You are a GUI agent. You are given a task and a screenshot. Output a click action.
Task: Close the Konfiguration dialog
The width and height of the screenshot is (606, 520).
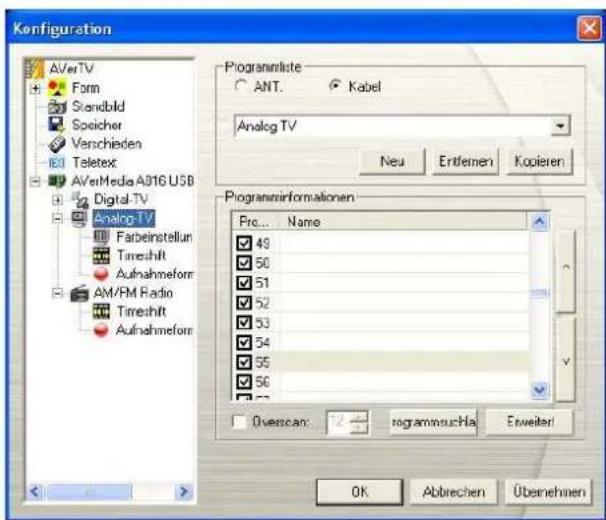tap(589, 28)
